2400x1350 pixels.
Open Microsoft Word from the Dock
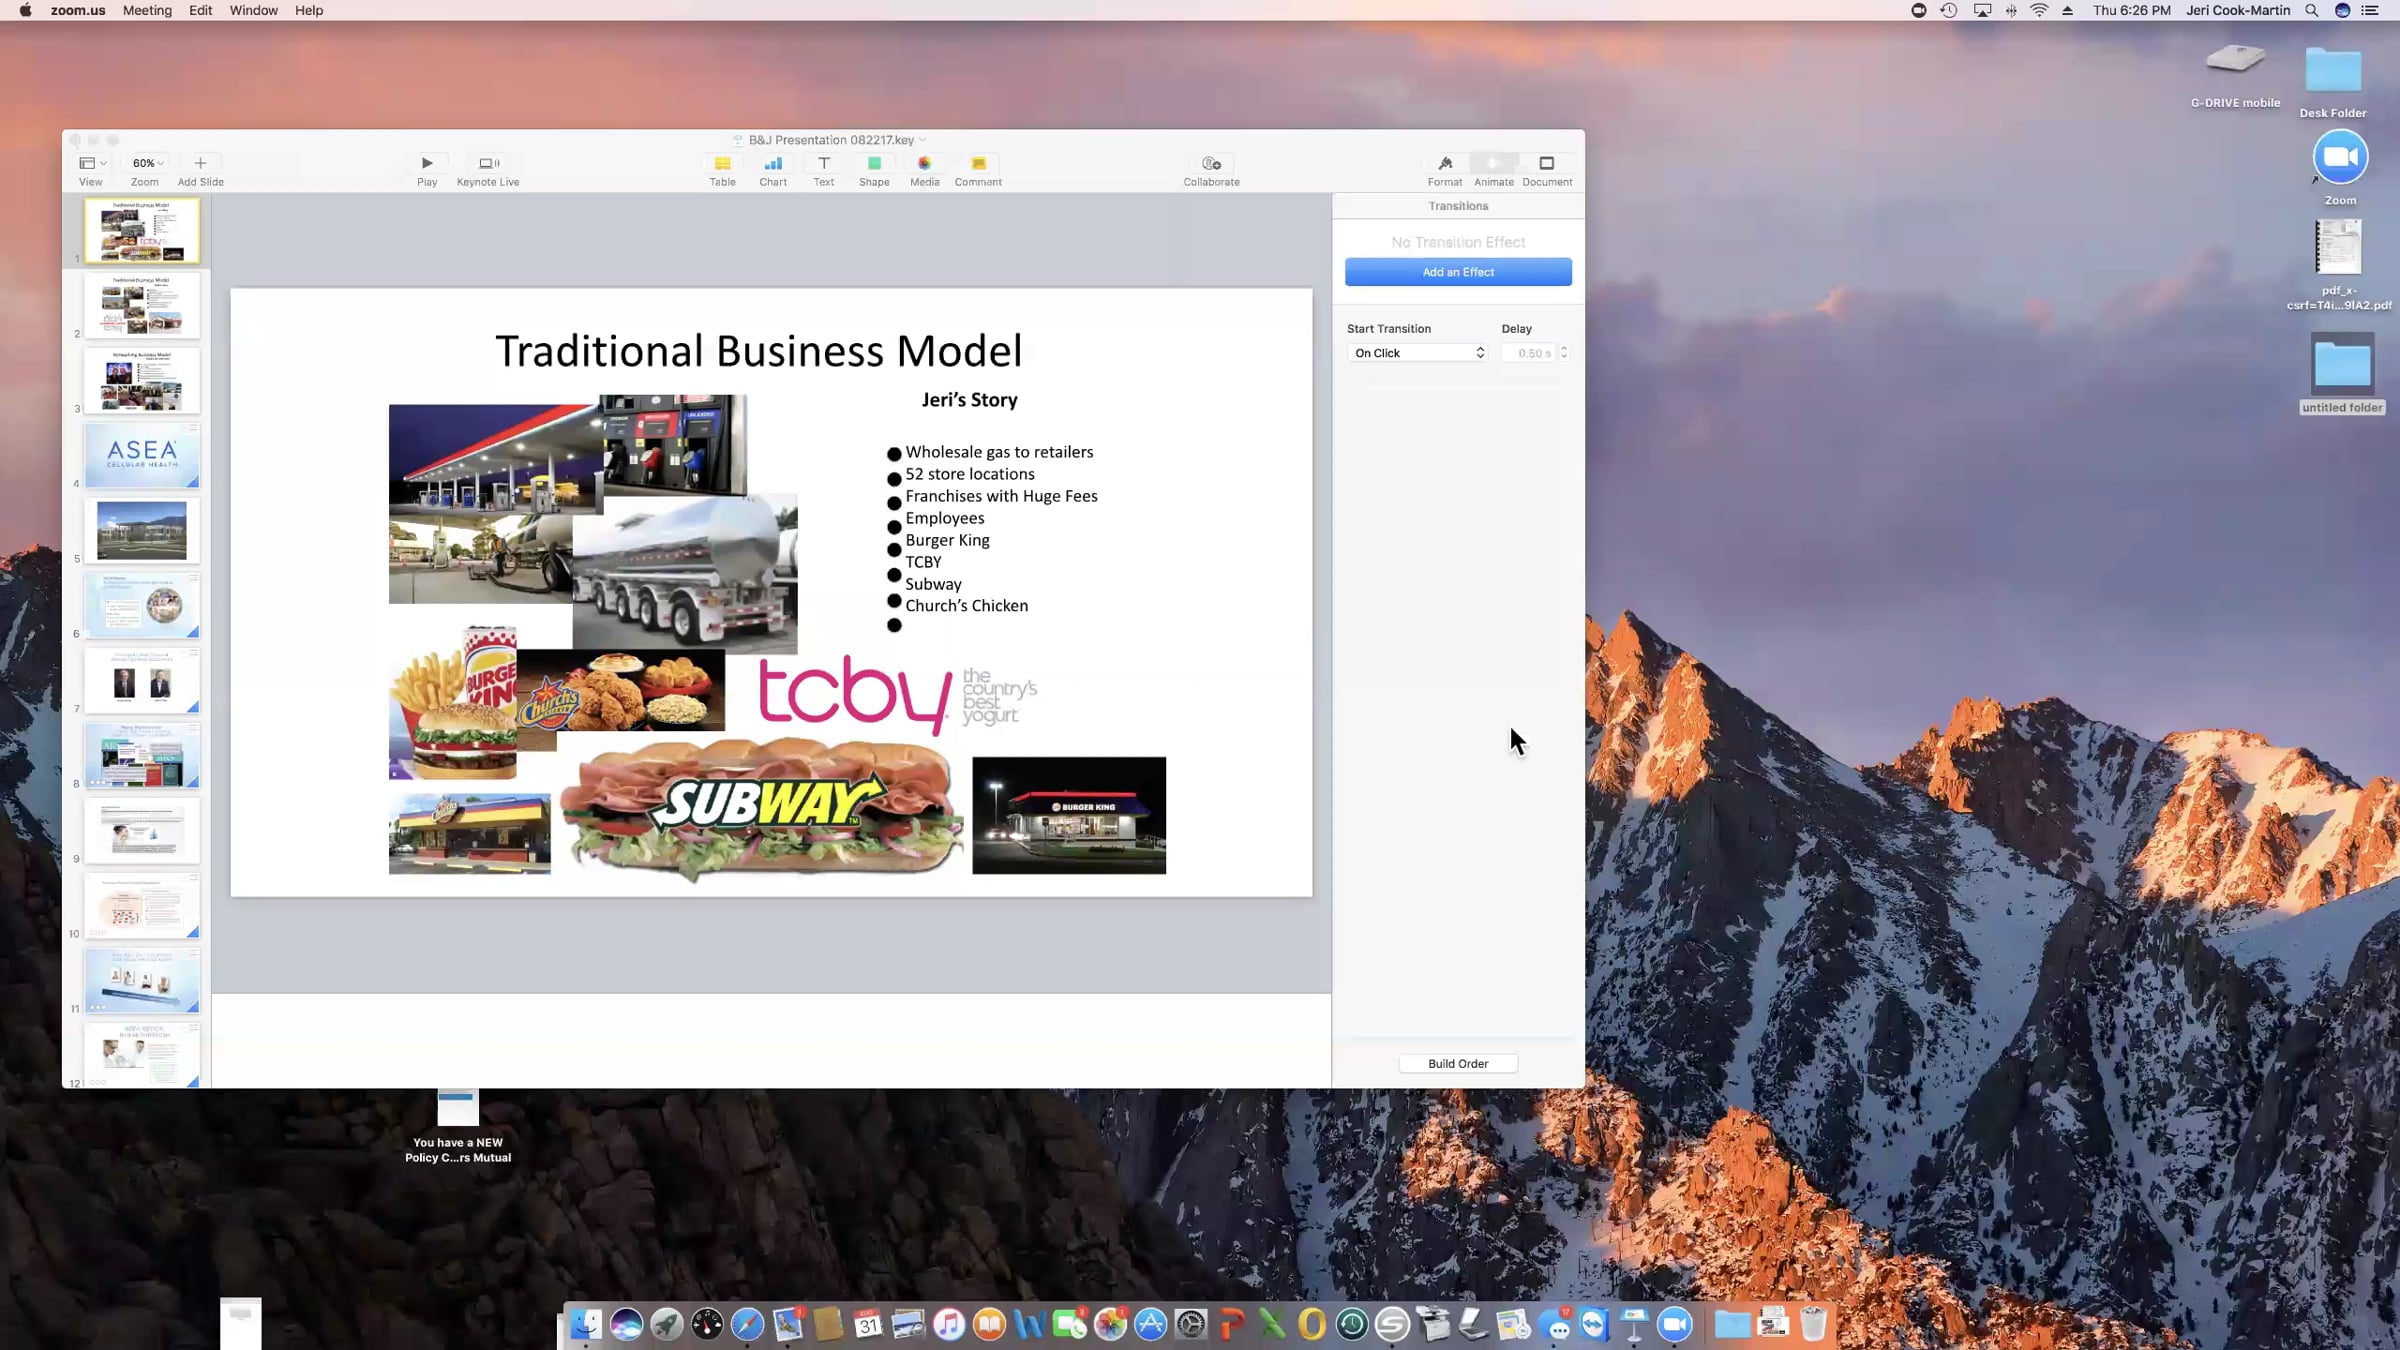point(1030,1325)
